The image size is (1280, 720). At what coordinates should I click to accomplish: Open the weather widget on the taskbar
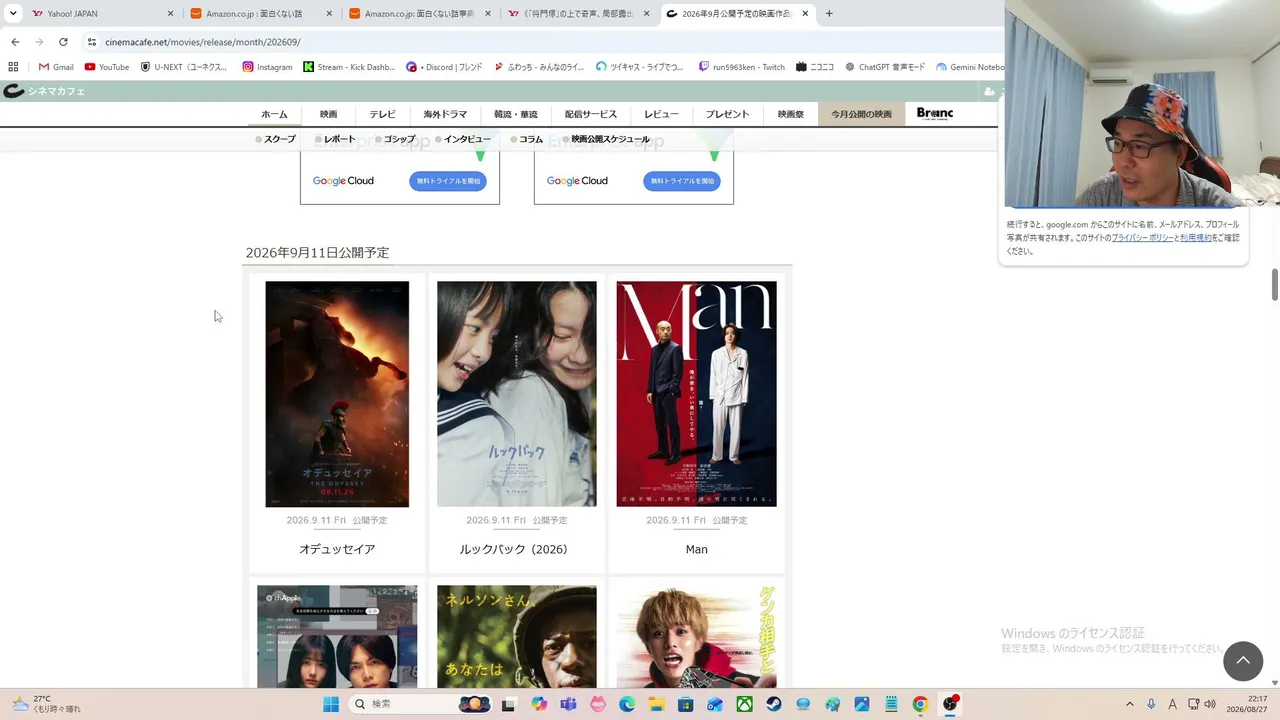click(x=46, y=704)
